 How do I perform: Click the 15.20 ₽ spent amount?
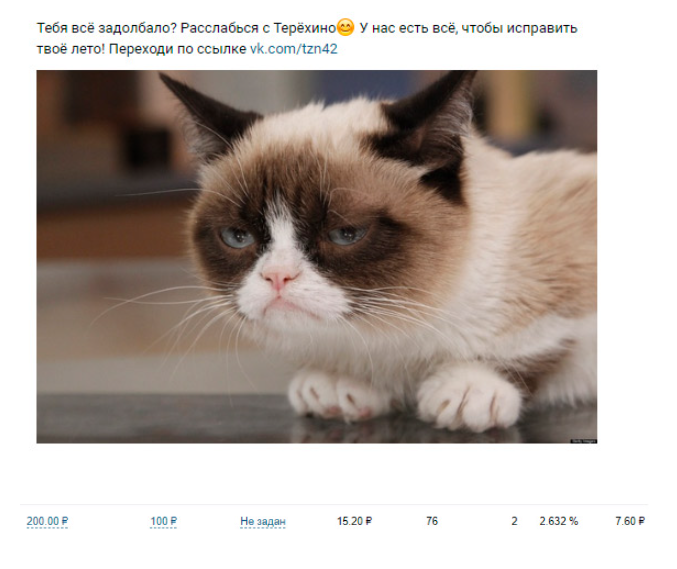click(354, 522)
